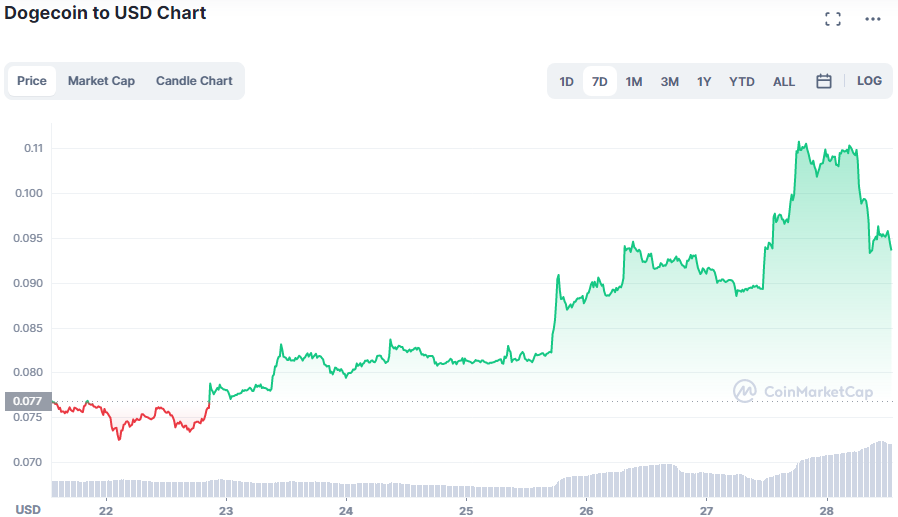Show year-to-date with YTD
The height and width of the screenshot is (517, 898).
[742, 81]
